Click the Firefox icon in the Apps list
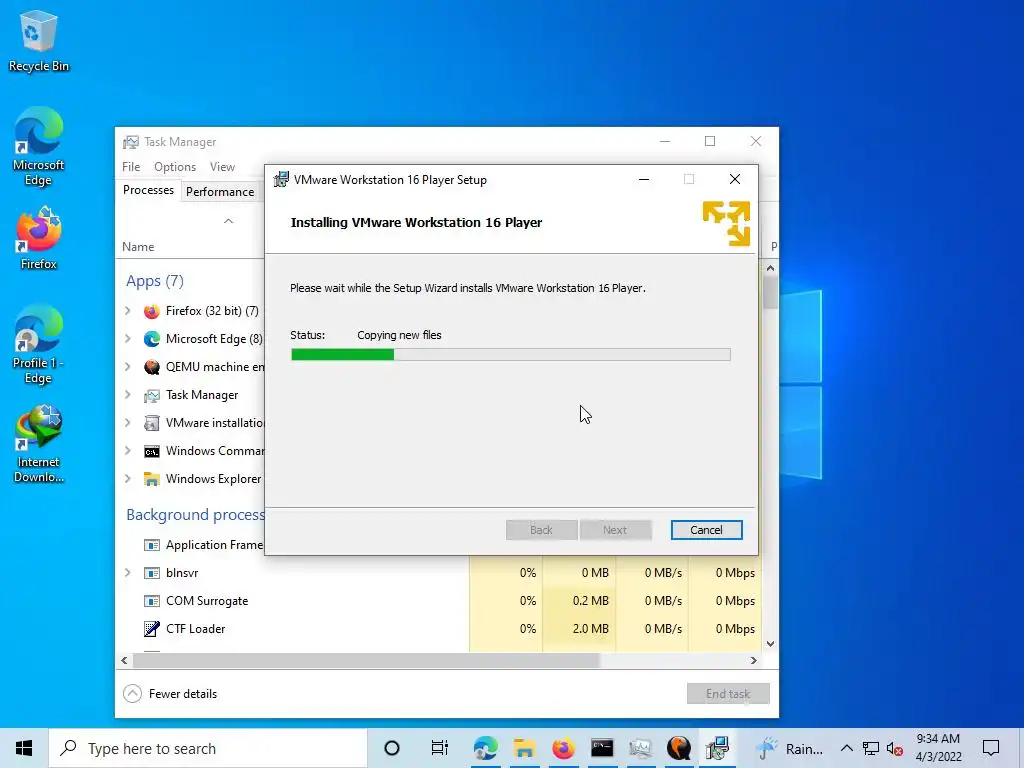Screen dimensions: 1024x768 point(152,312)
